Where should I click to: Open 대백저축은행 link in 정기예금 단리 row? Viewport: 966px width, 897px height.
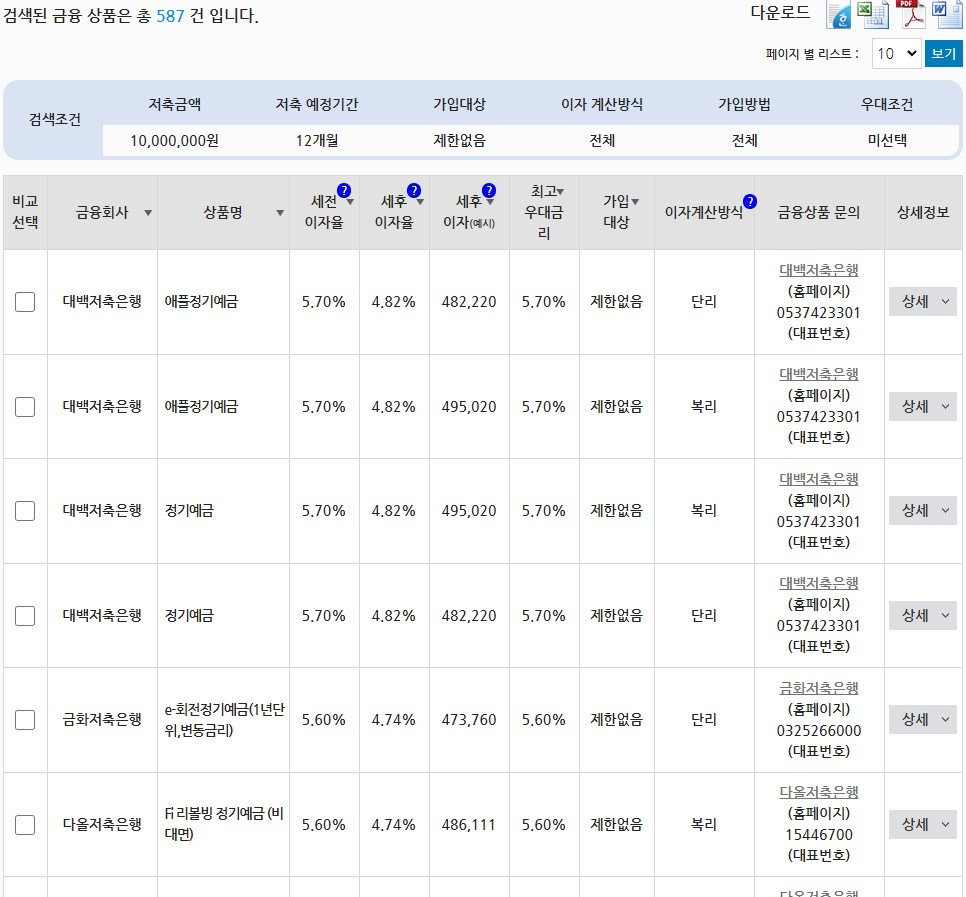818,583
